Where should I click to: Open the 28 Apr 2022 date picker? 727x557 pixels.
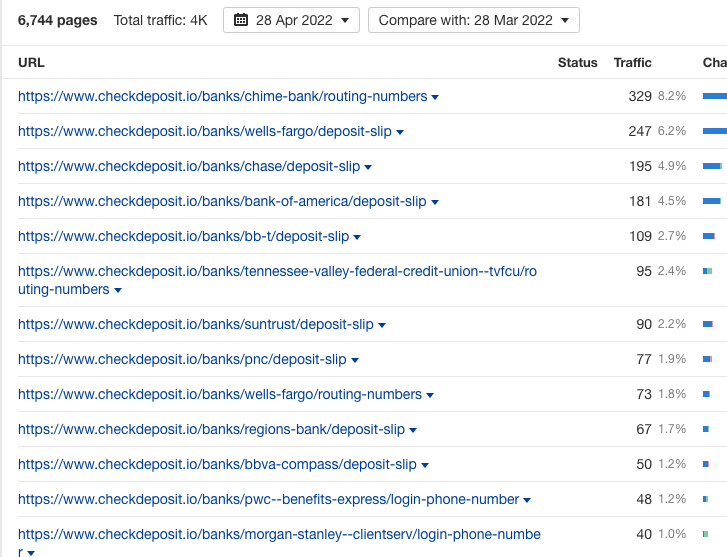[x=291, y=20]
